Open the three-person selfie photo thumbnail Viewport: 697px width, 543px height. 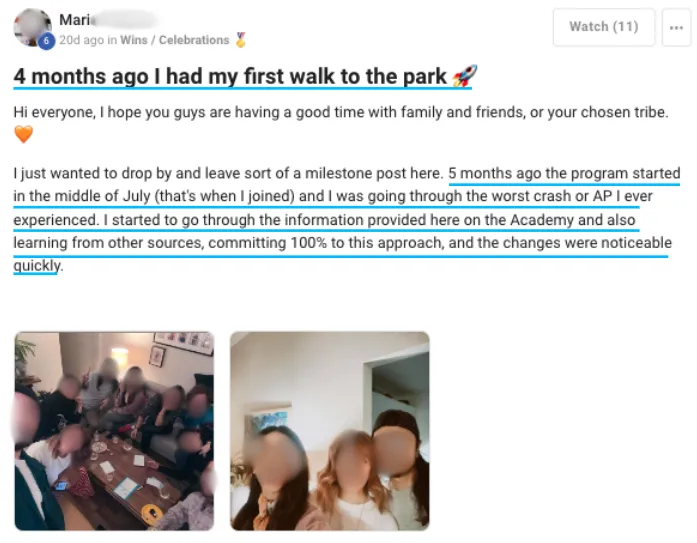coord(330,431)
